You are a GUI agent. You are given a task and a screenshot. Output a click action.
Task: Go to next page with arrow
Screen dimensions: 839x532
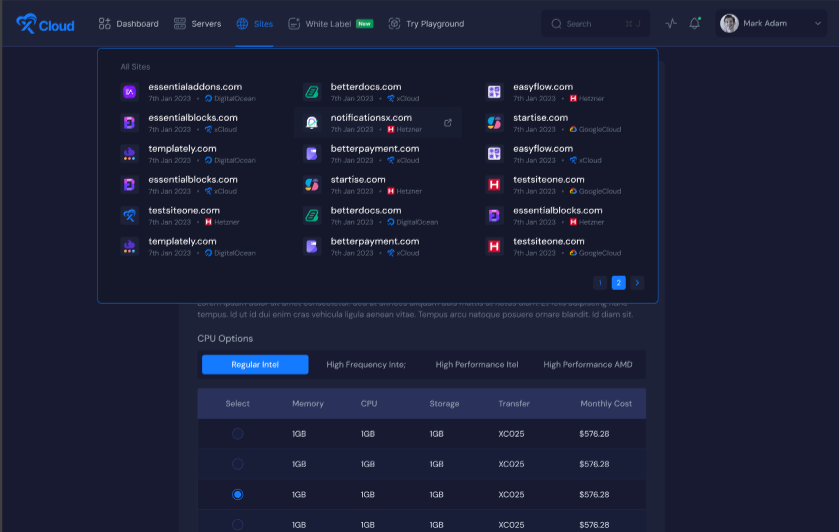[637, 283]
